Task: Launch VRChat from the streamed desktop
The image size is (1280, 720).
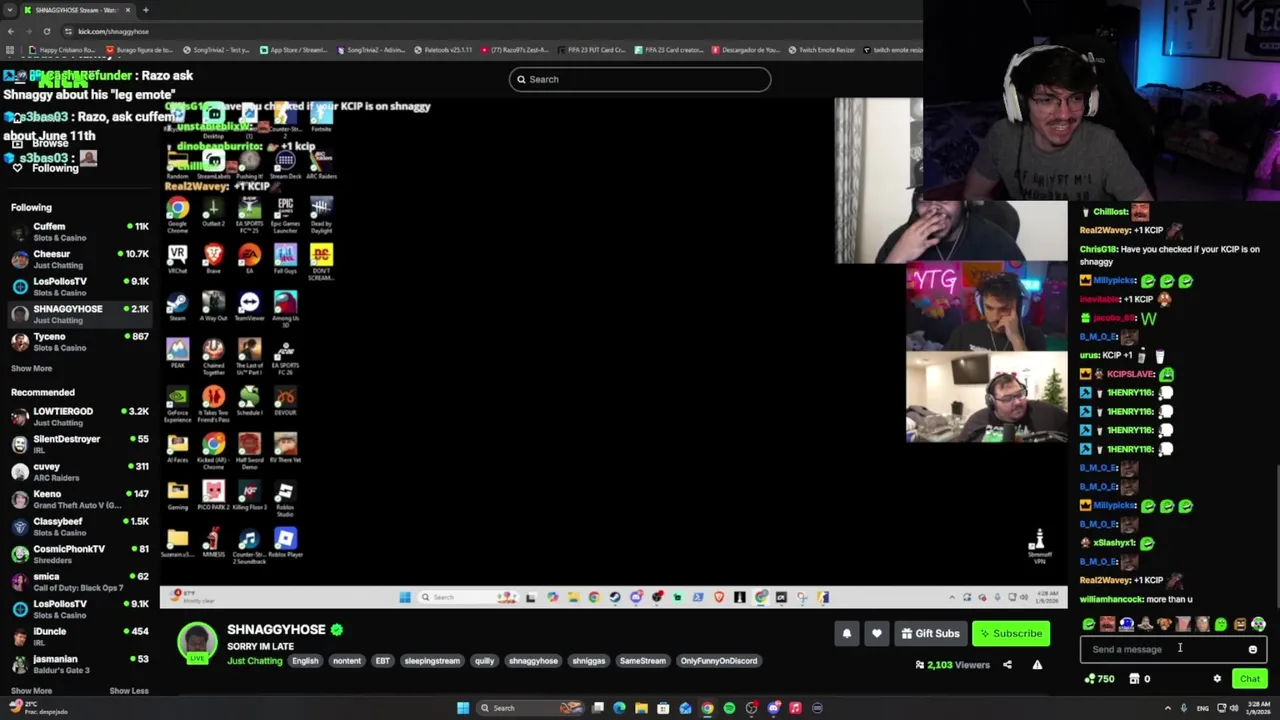Action: [x=177, y=259]
